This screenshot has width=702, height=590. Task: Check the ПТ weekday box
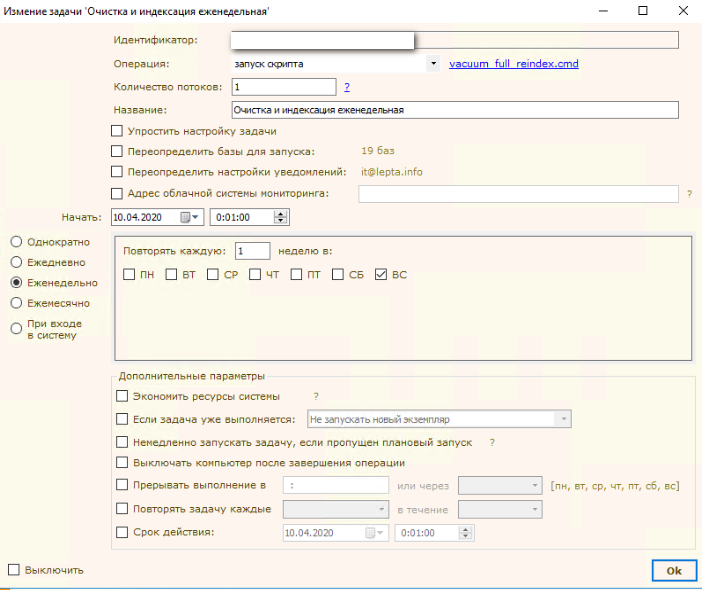click(296, 274)
